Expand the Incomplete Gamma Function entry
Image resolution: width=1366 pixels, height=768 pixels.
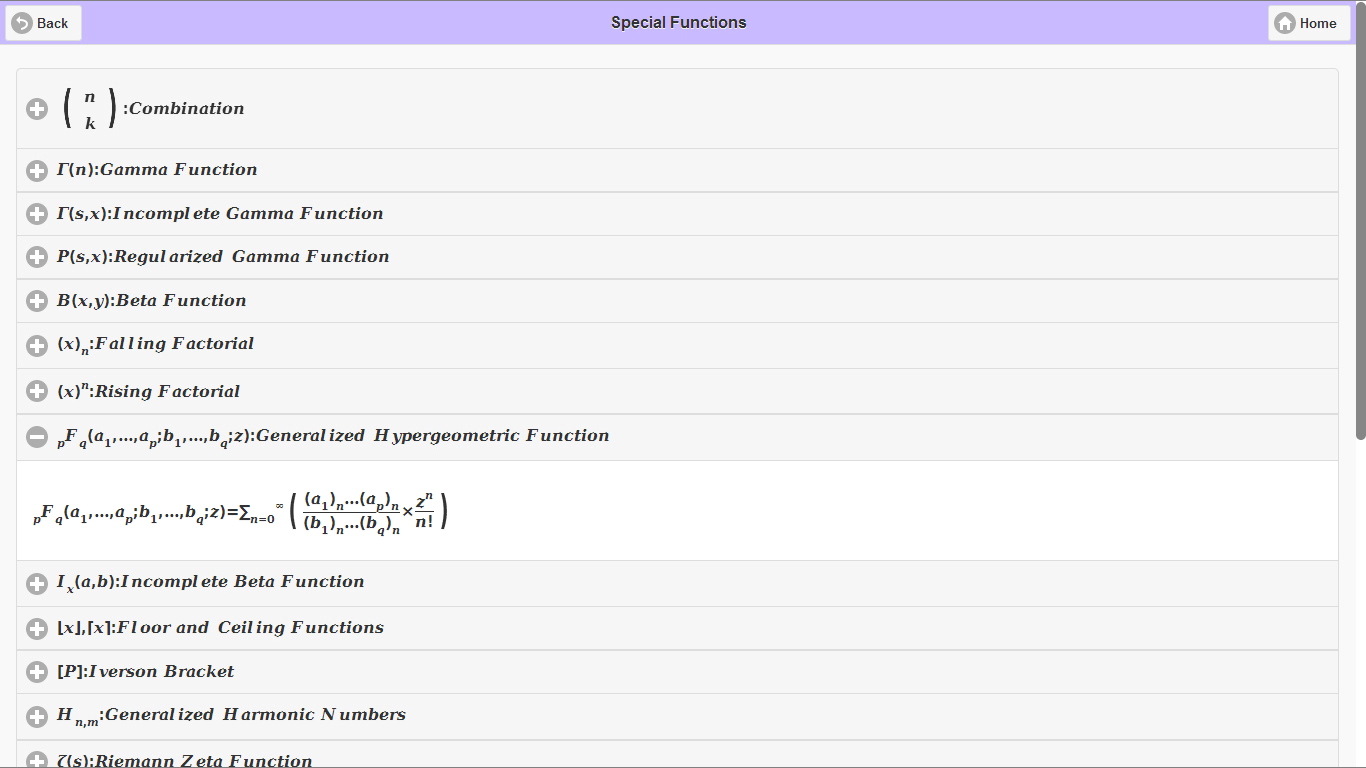pos(37,213)
